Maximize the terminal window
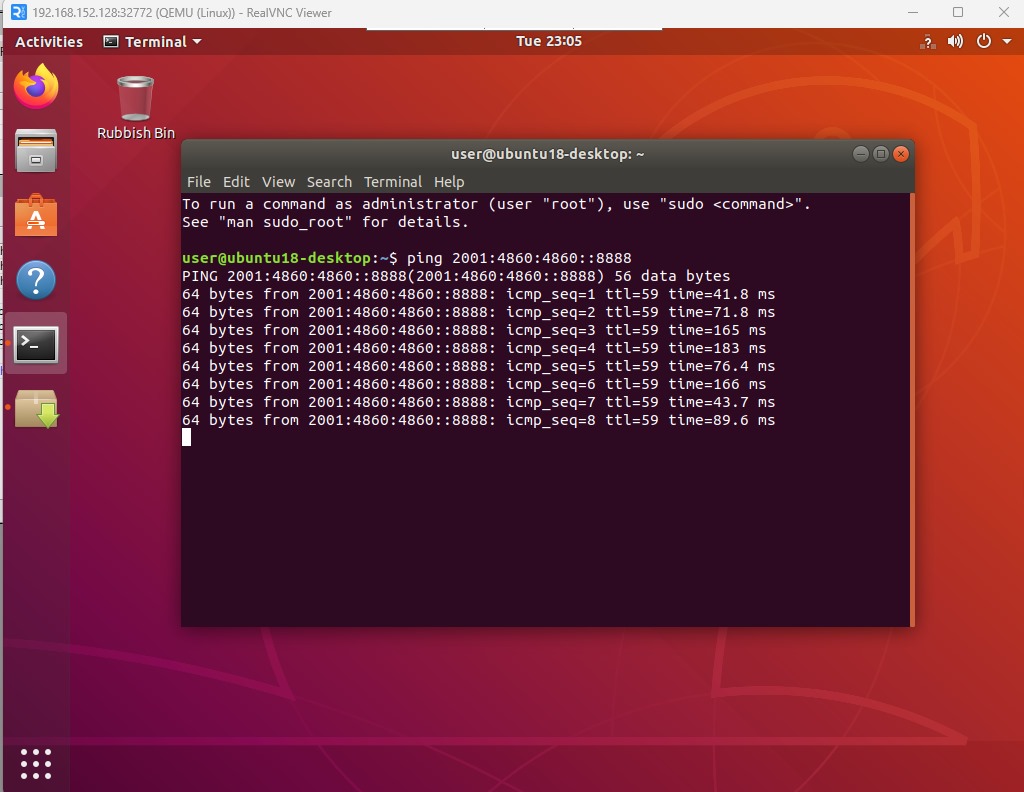Image resolution: width=1024 pixels, height=792 pixels. 881,154
